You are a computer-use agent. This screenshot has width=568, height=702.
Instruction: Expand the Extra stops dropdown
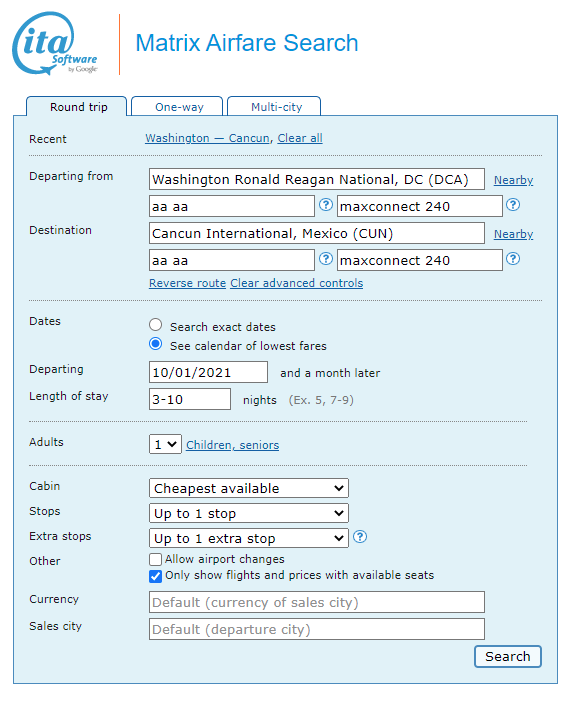249,538
